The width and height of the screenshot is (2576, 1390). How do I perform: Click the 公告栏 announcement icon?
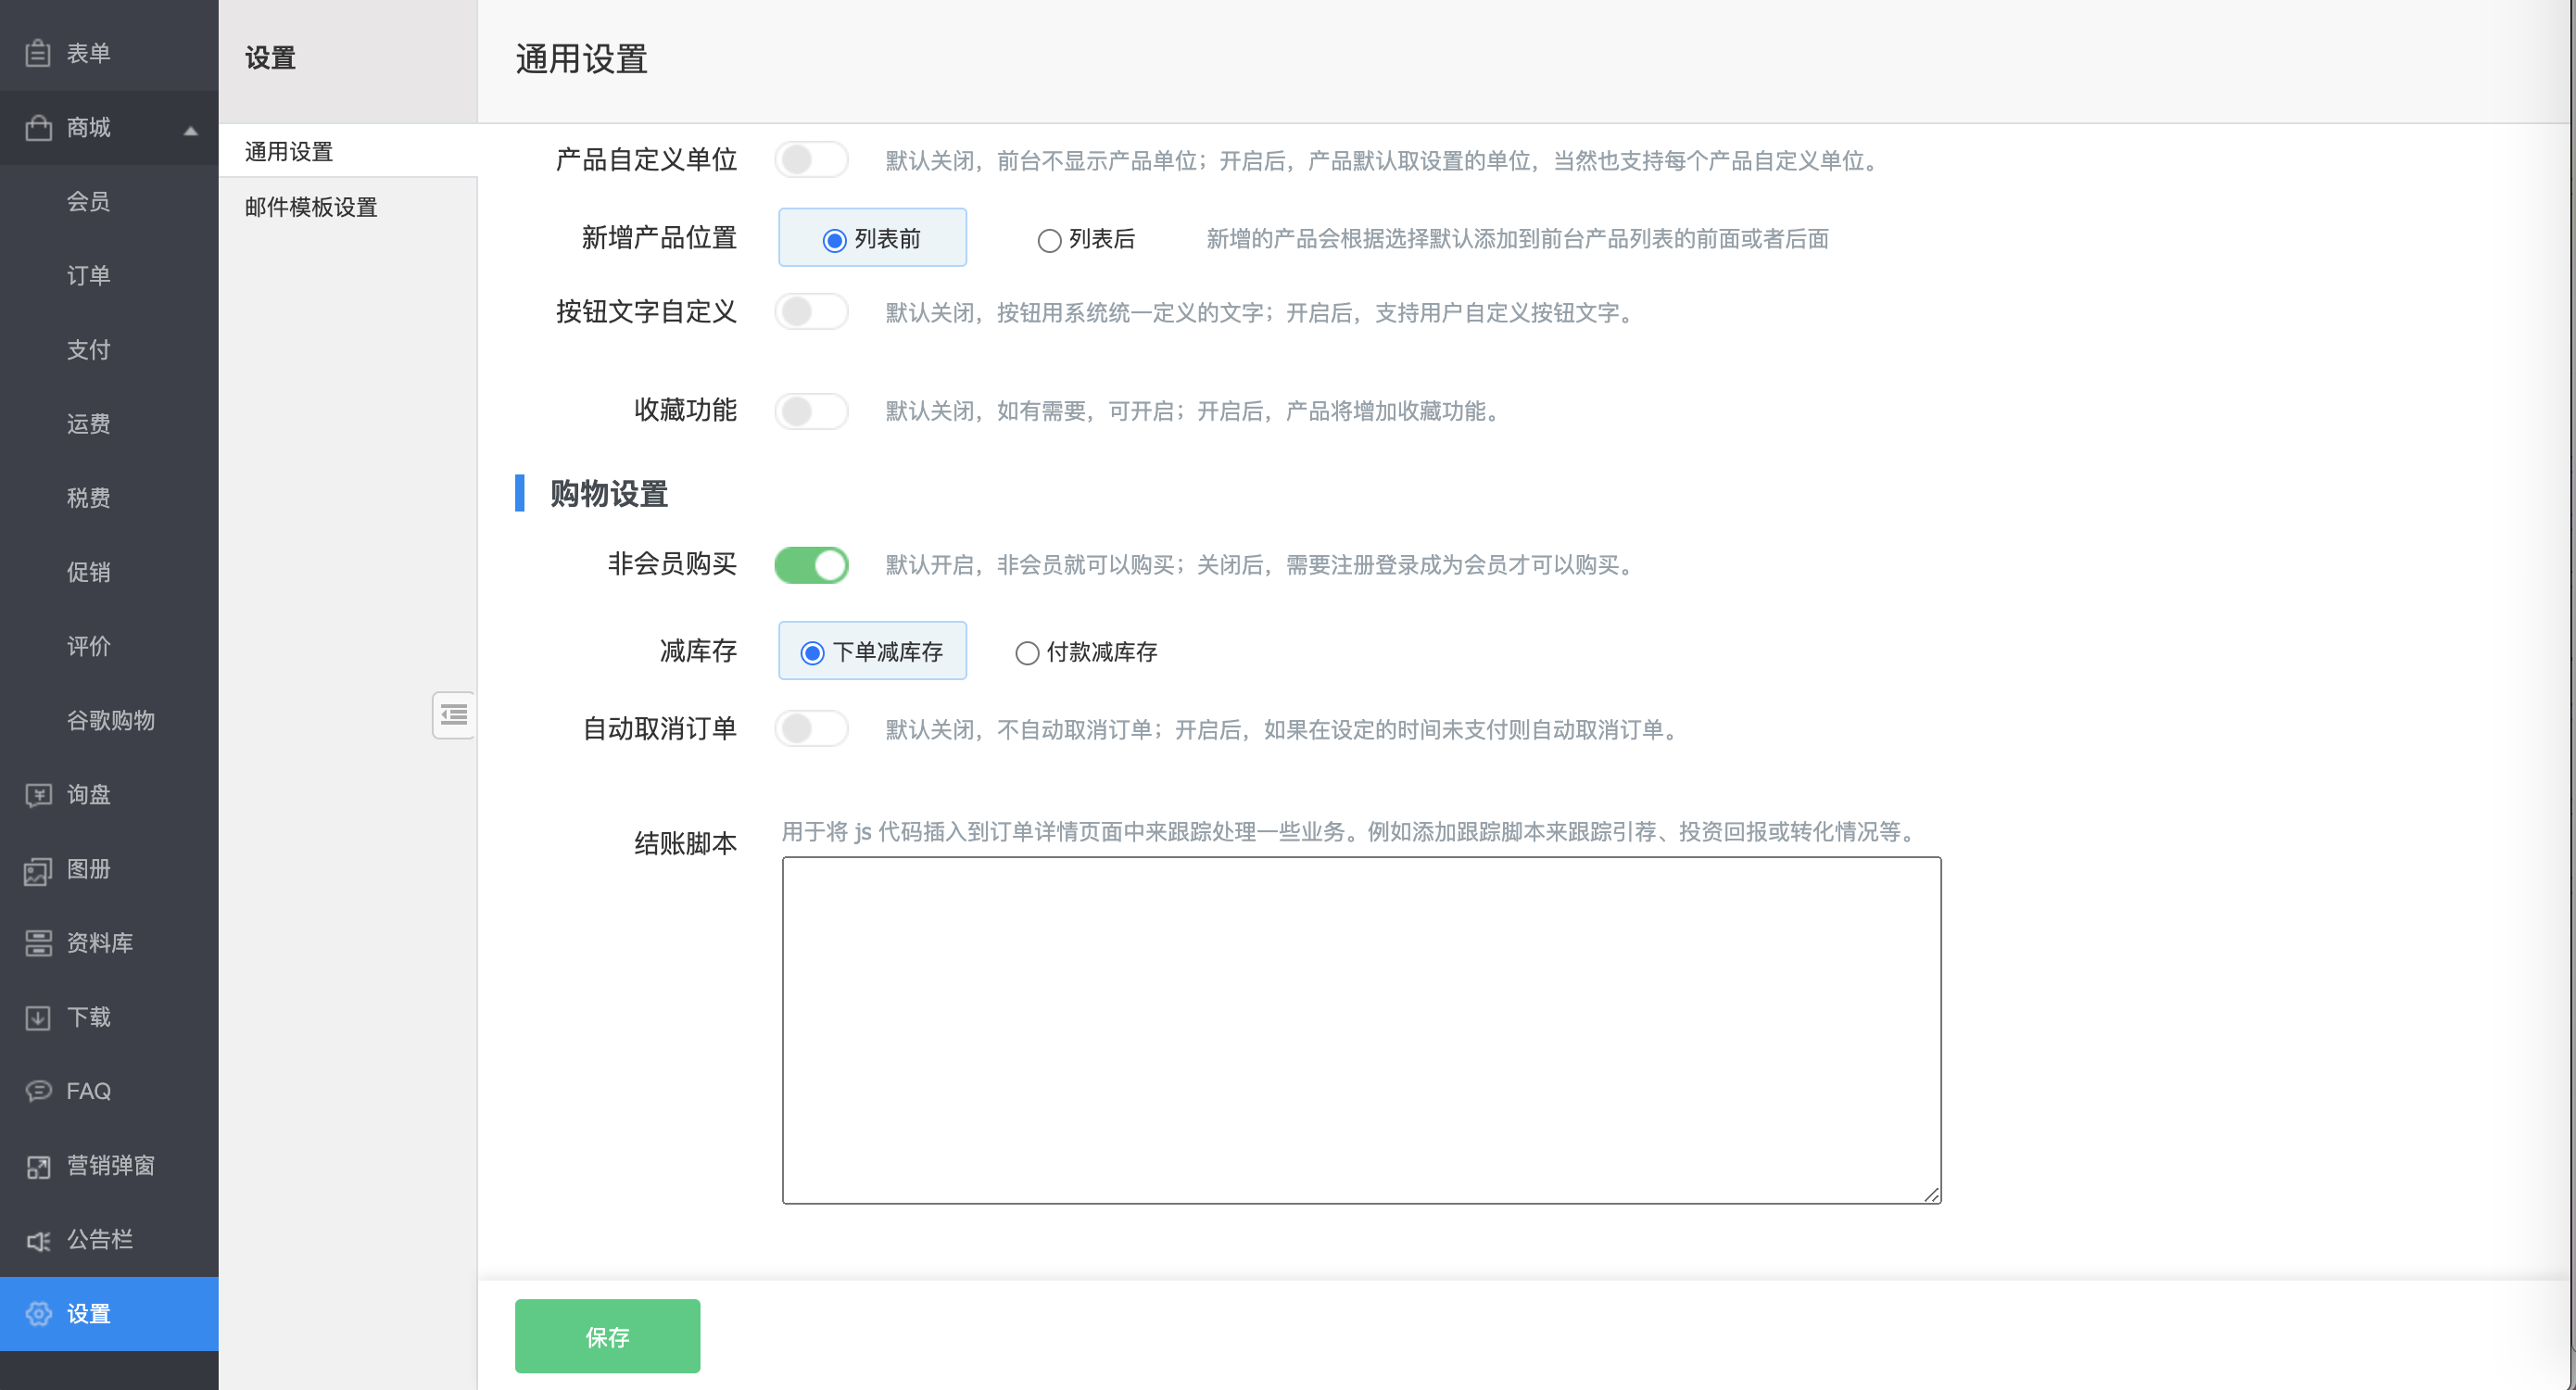(x=101, y=1238)
